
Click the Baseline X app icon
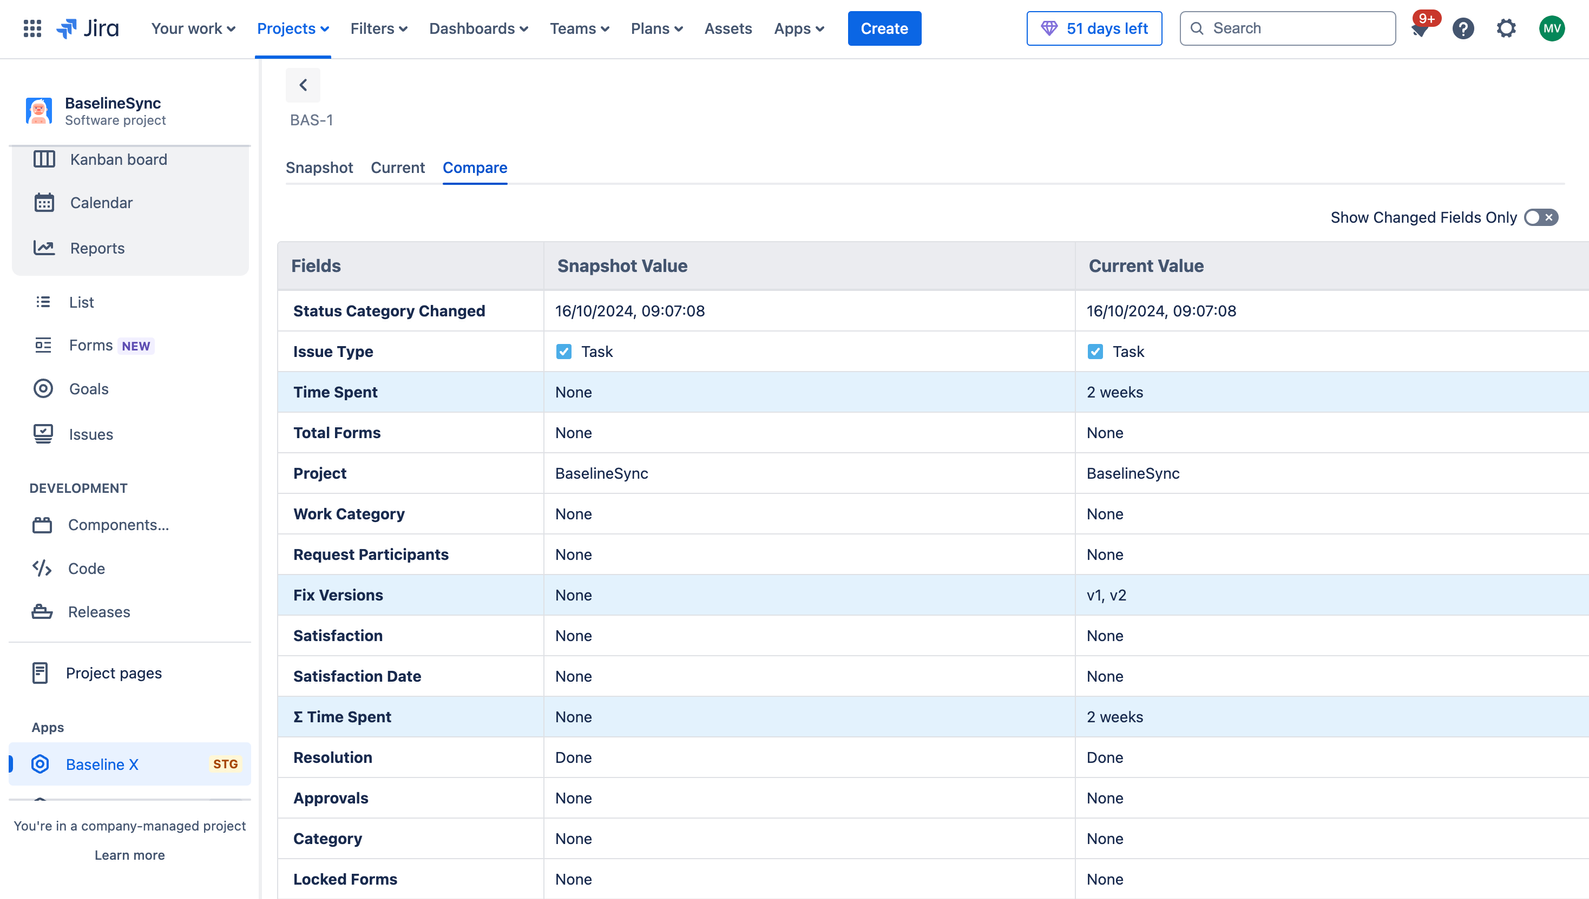40,764
